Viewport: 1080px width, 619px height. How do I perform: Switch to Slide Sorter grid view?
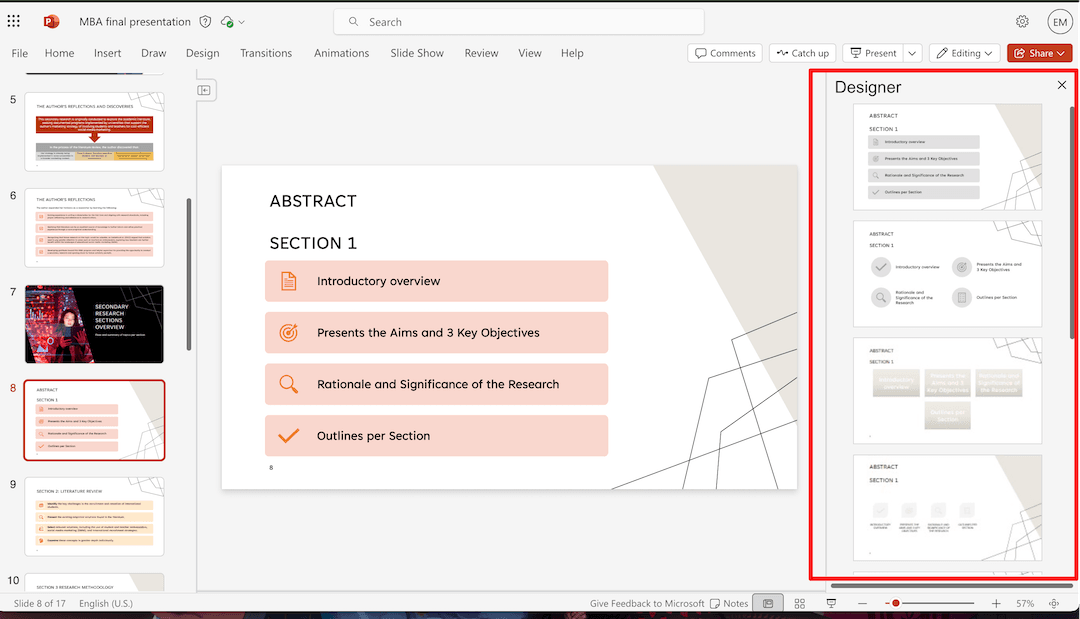pyautogui.click(x=799, y=603)
